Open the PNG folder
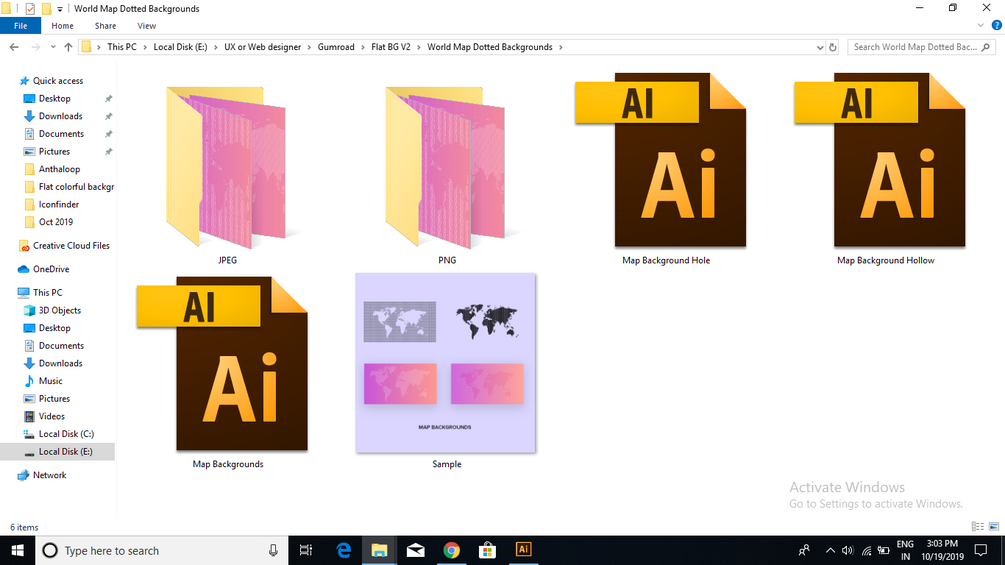The width and height of the screenshot is (1005, 565). (x=446, y=168)
